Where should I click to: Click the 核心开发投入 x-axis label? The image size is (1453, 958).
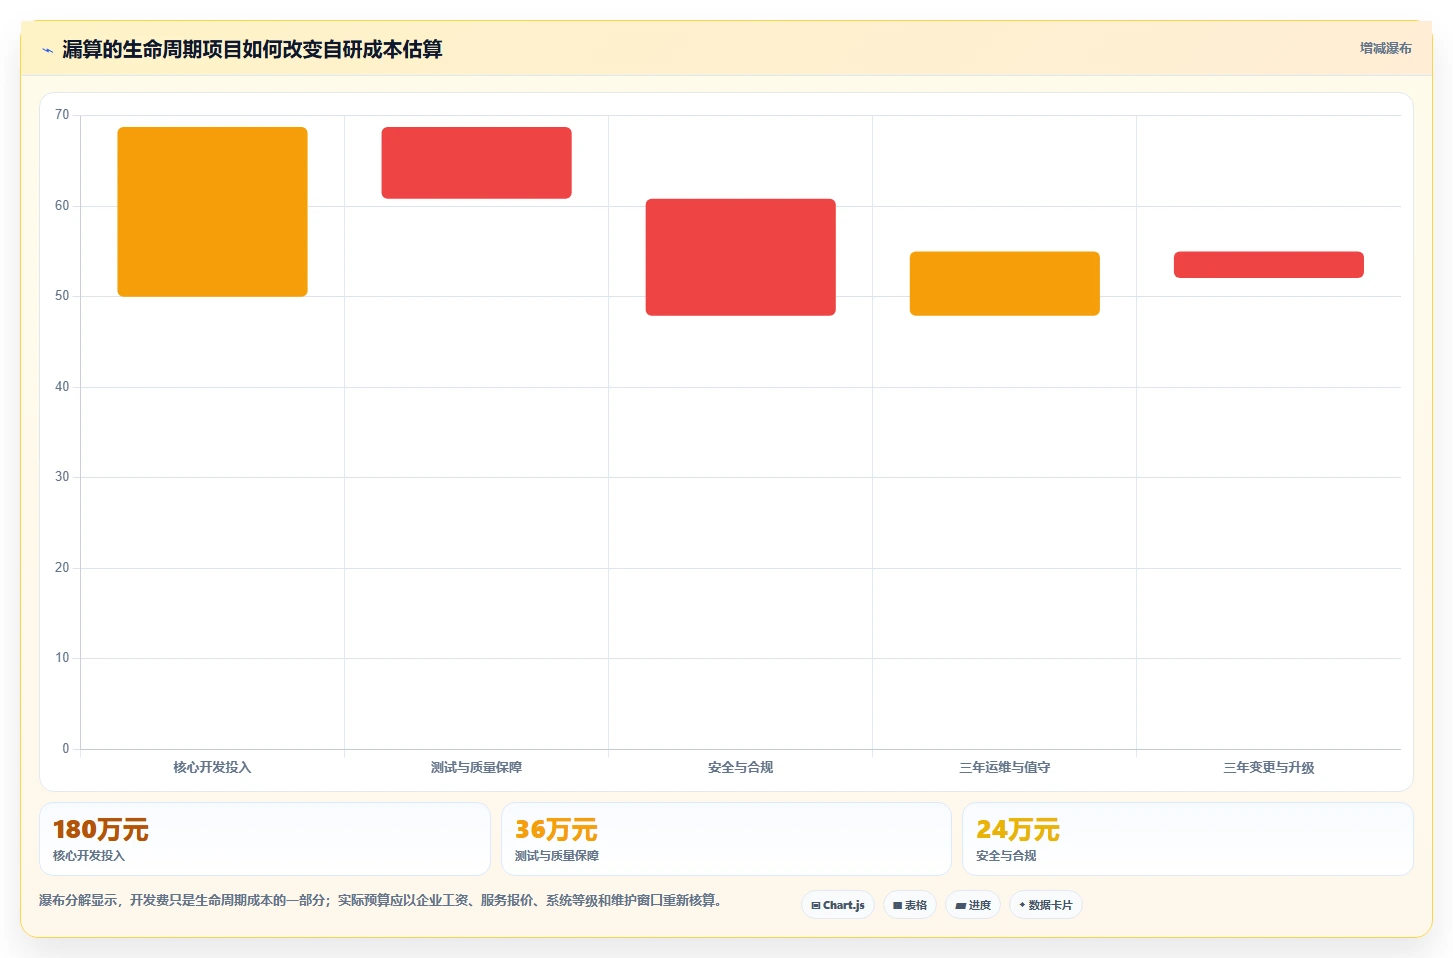212,768
